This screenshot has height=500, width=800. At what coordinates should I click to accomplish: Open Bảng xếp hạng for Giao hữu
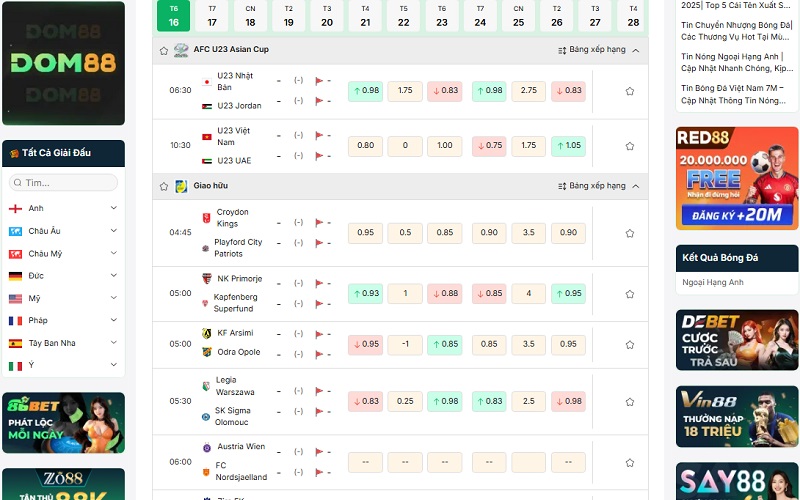pos(590,186)
